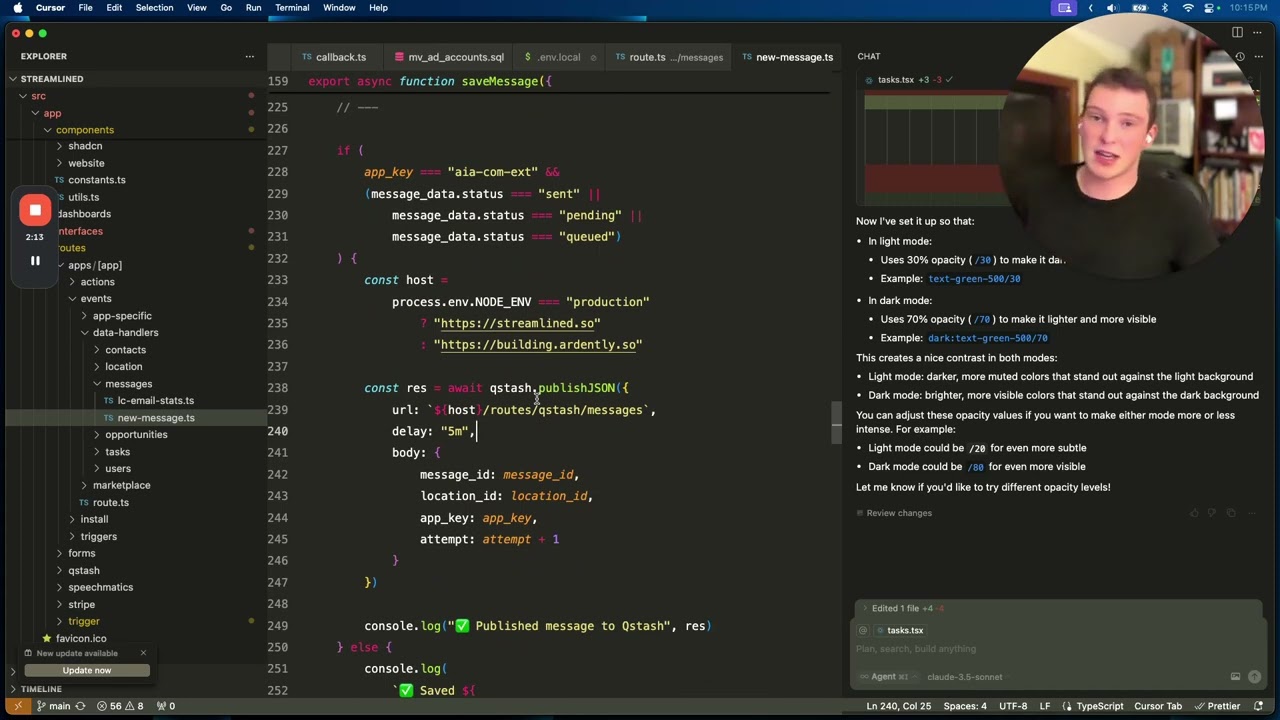Viewport: 1280px width, 720px height.
Task: Click the Wi-Fi icon in menu bar
Action: coord(1188,8)
